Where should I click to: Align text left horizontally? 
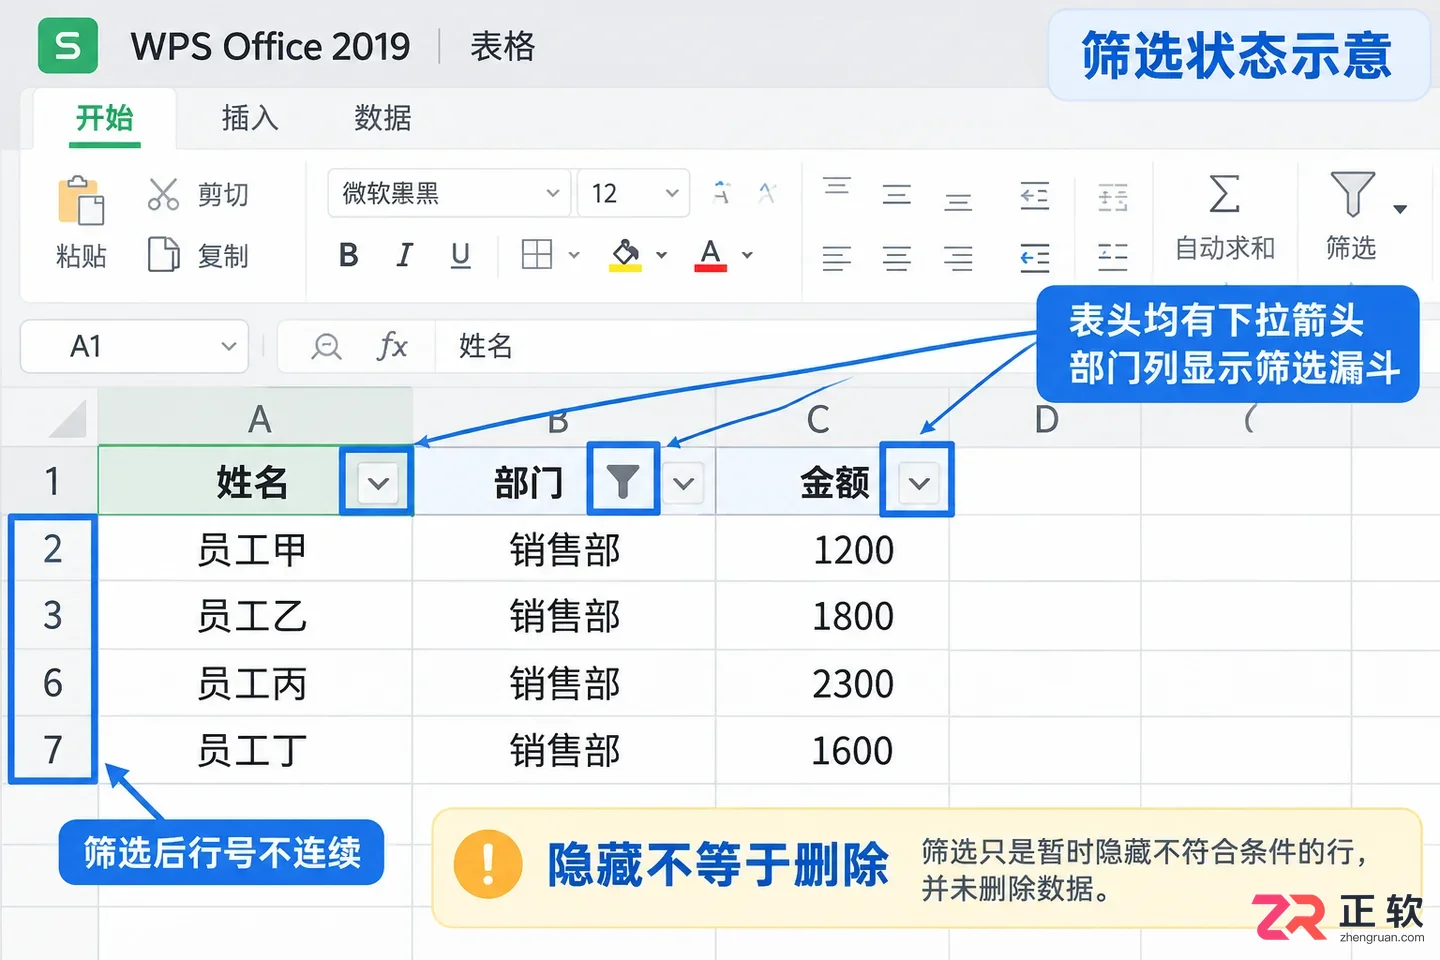836,259
